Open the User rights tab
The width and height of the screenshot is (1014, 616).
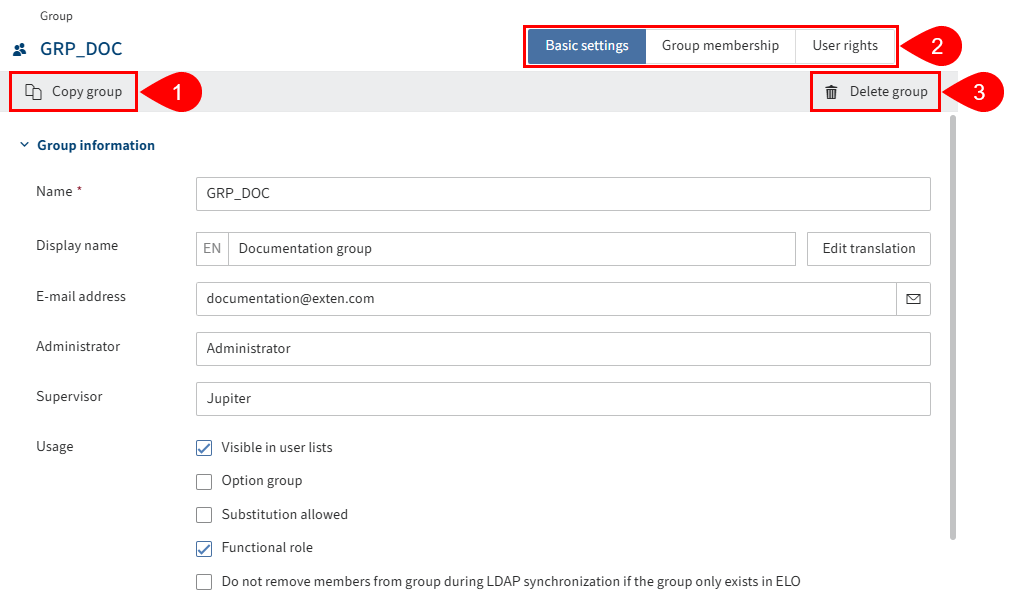(x=845, y=45)
